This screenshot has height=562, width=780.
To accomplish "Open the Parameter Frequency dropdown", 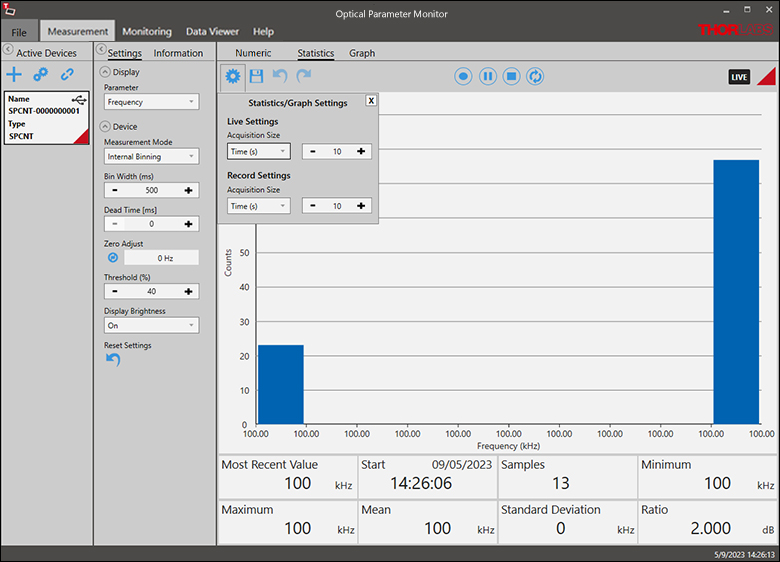I will [x=151, y=102].
